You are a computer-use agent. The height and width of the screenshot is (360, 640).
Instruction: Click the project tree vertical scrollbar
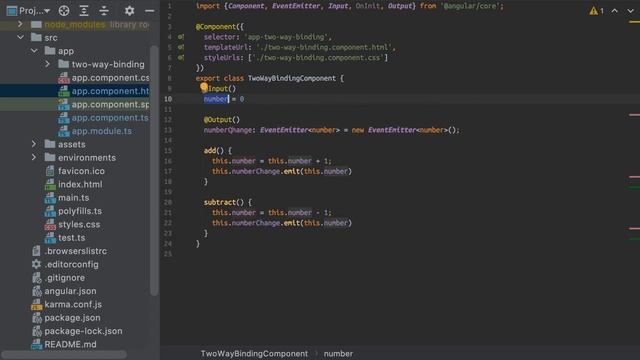[x=154, y=170]
